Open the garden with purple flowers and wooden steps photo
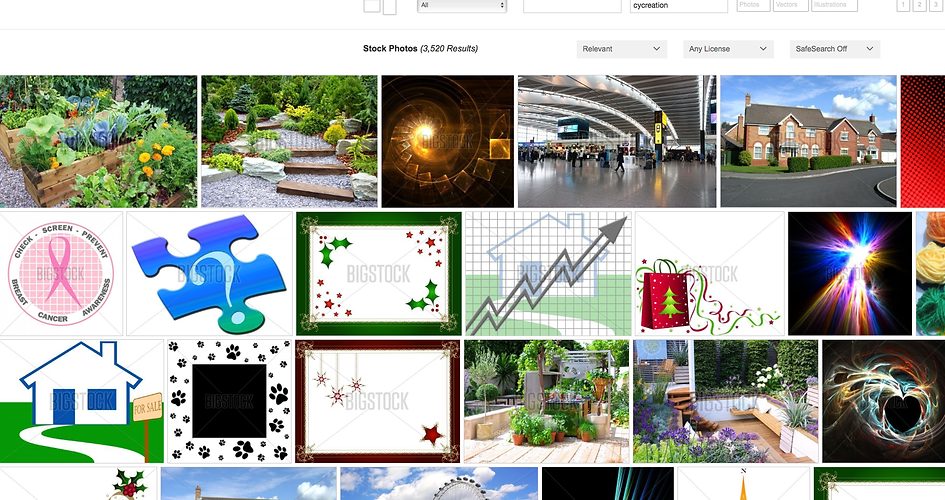Screen dimensions: 945x500 (726, 401)
